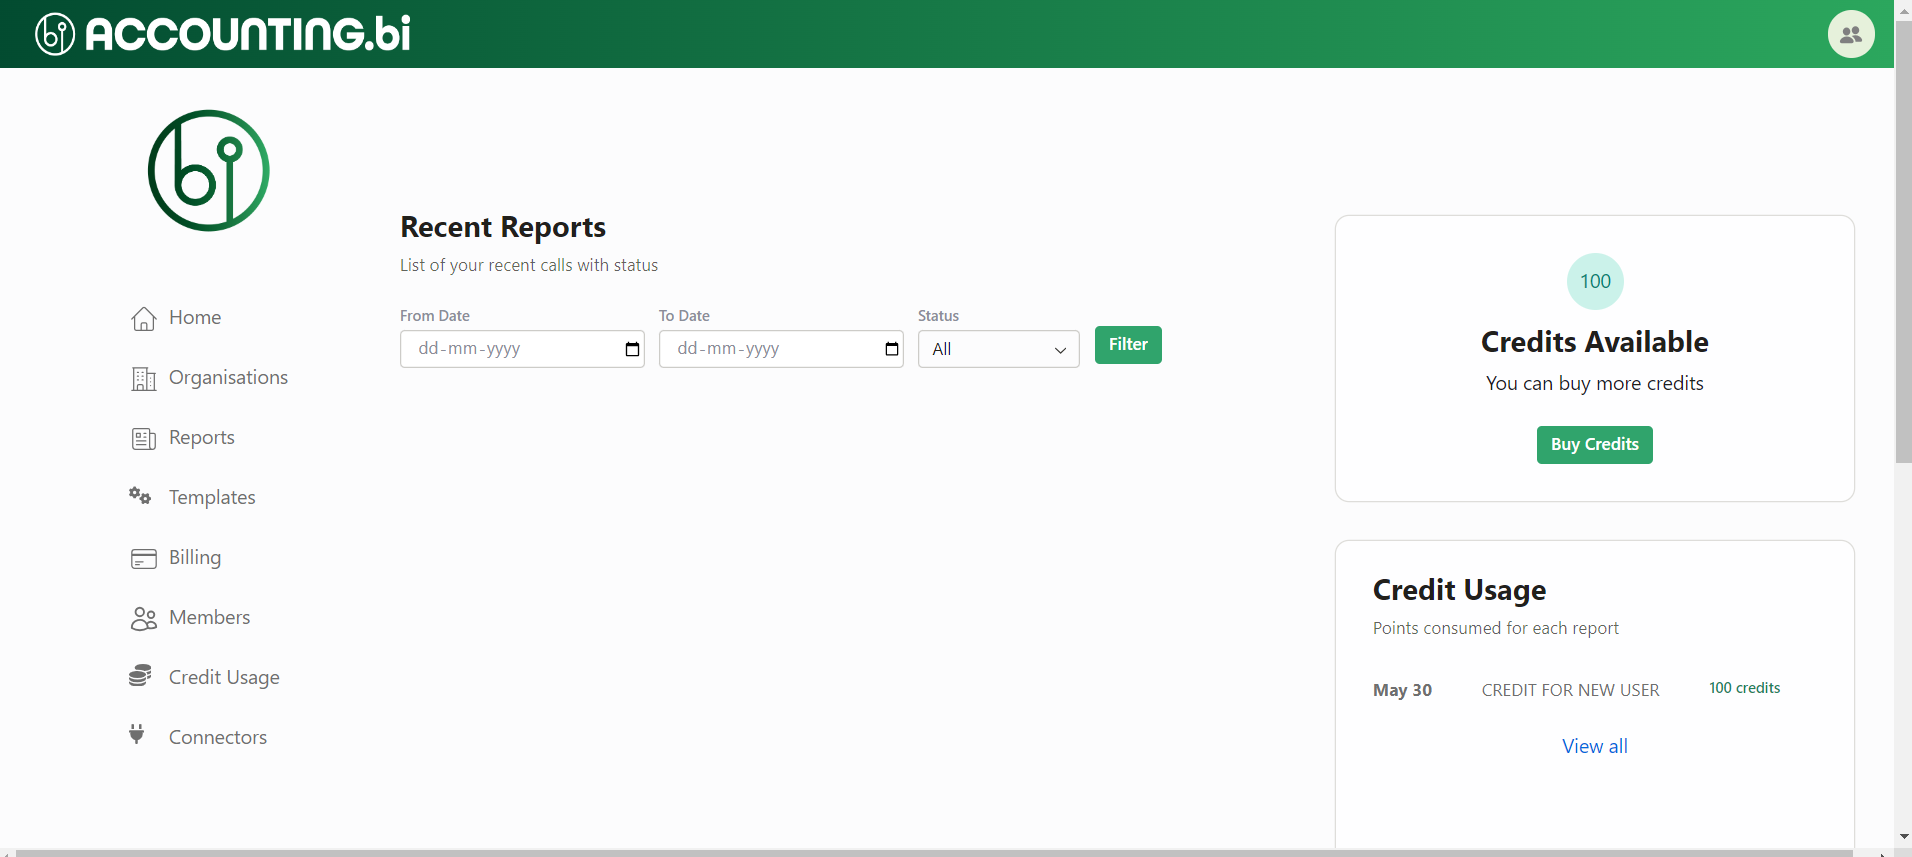
Task: Click the Credit Usage coins icon
Action: (140, 676)
